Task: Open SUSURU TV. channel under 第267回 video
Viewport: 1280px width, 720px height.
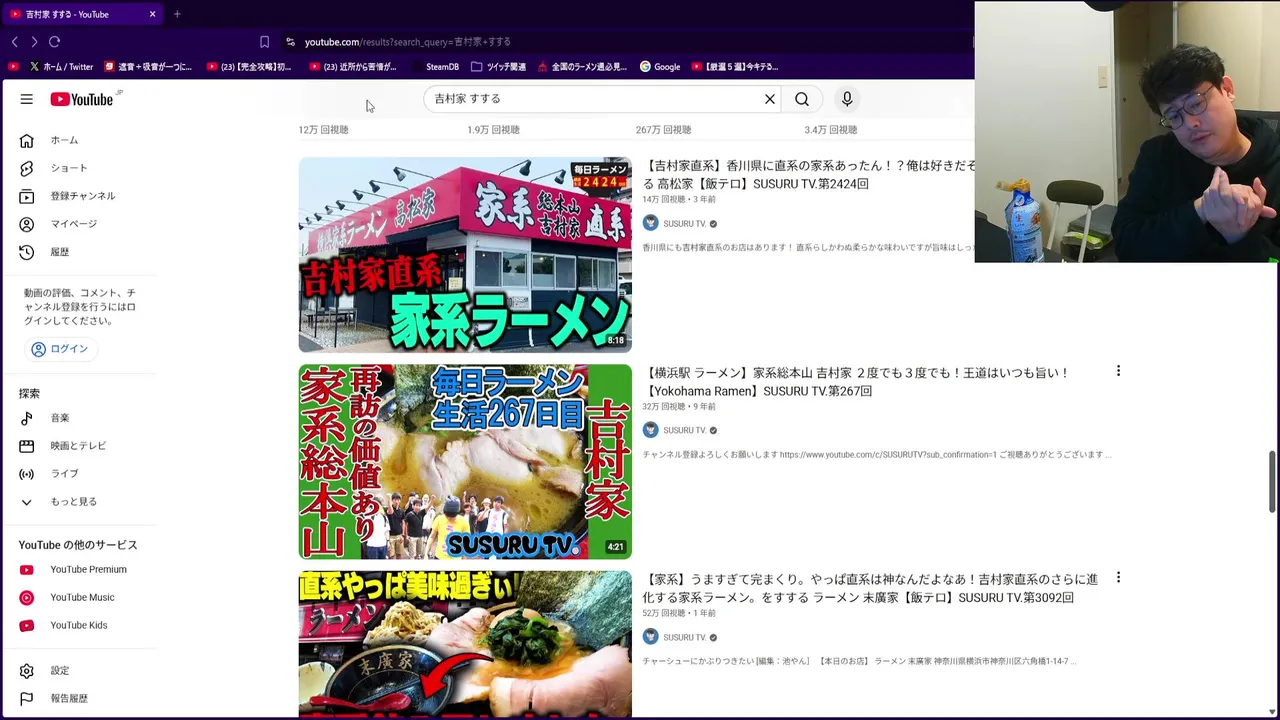Action: 685,431
